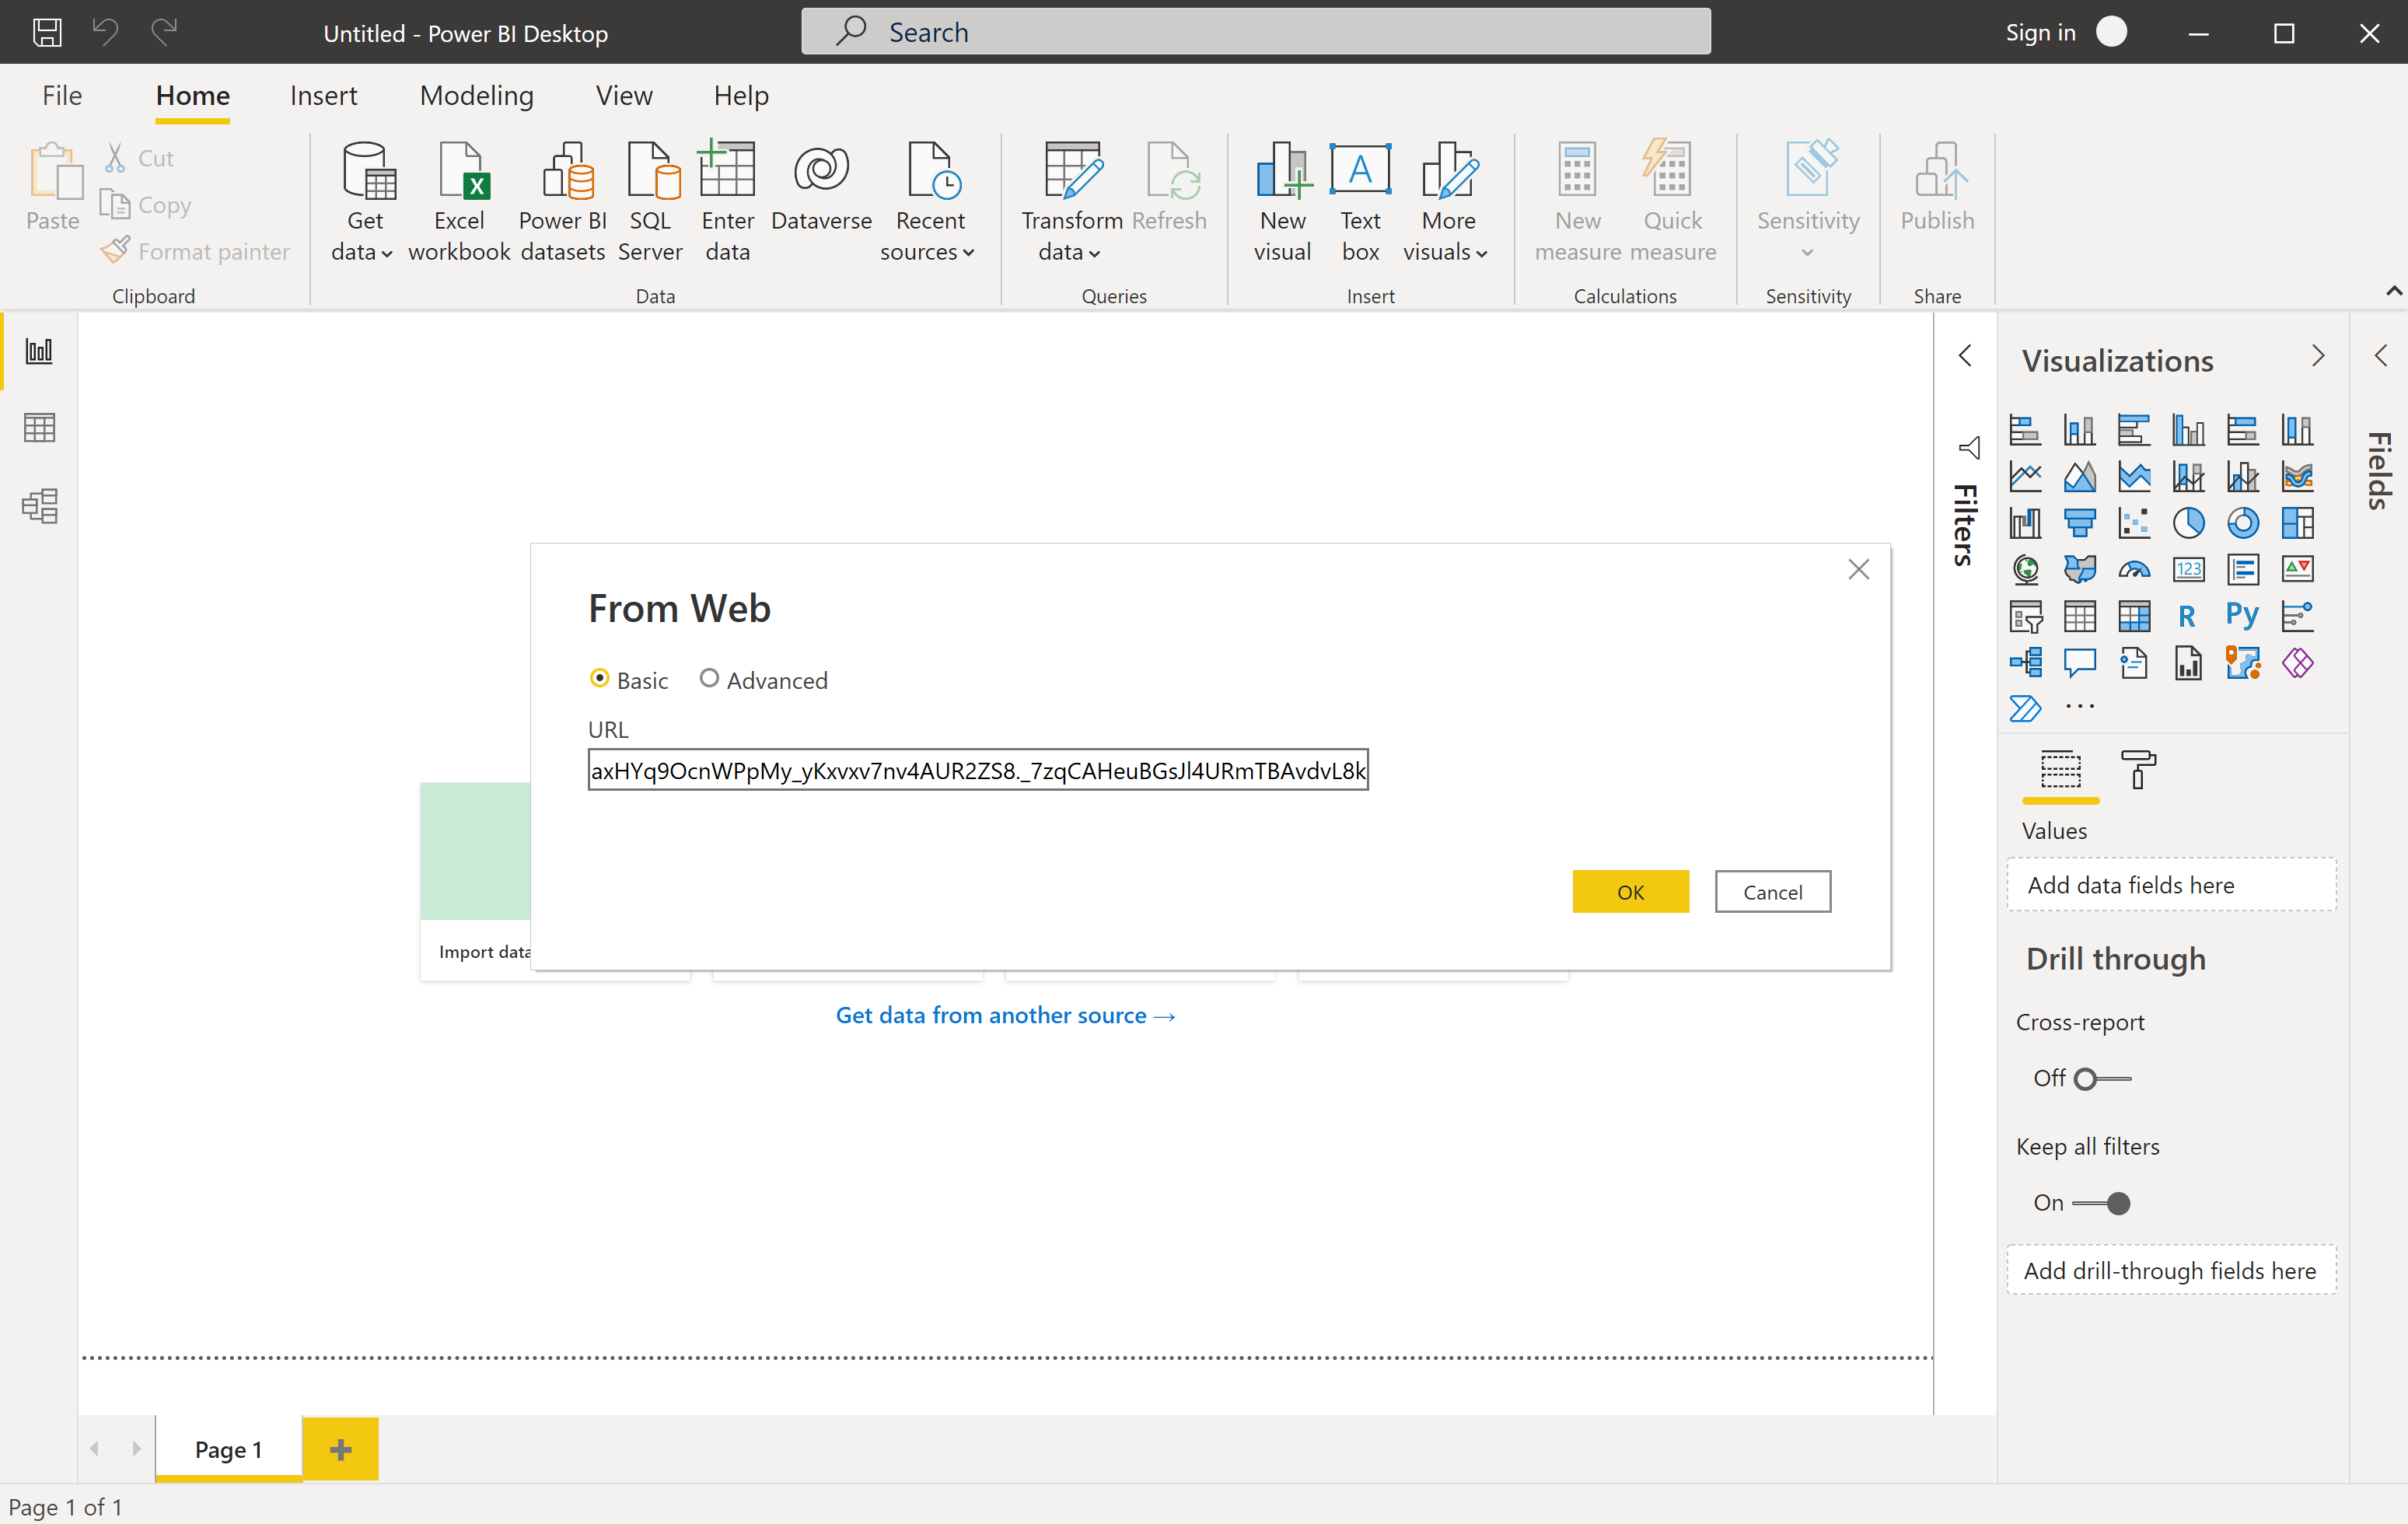Select the pie chart visualization
Viewport: 2408px width, 1524px height.
coord(2188,523)
